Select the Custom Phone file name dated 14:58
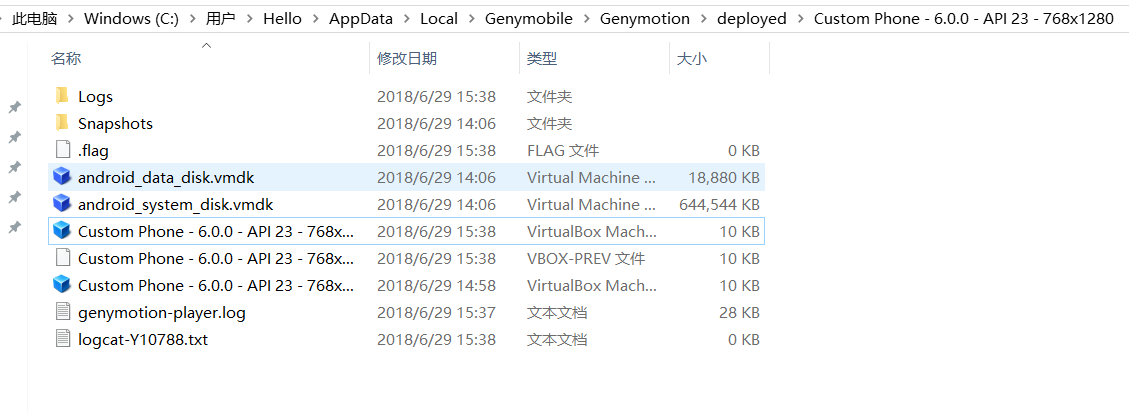 pyautogui.click(x=216, y=286)
